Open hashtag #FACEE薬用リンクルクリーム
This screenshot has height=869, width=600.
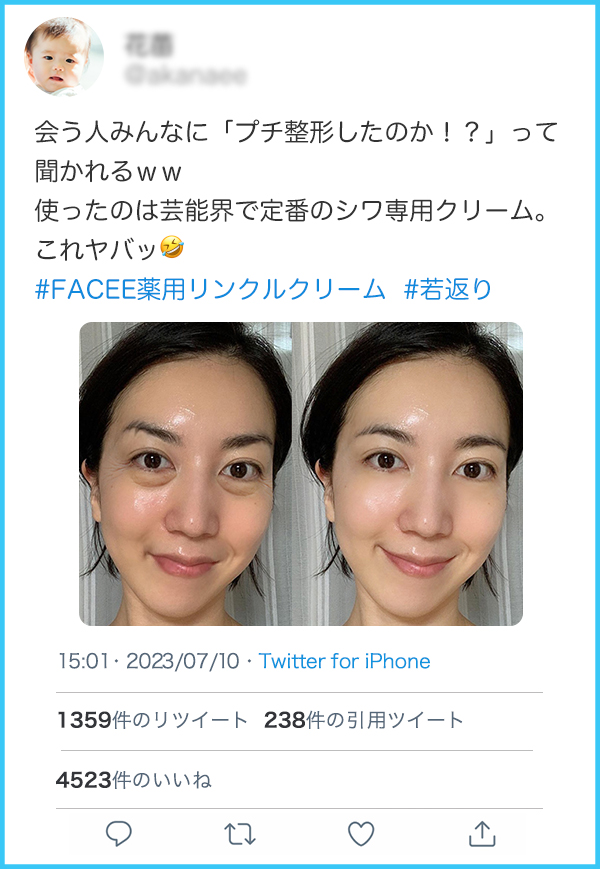point(210,289)
